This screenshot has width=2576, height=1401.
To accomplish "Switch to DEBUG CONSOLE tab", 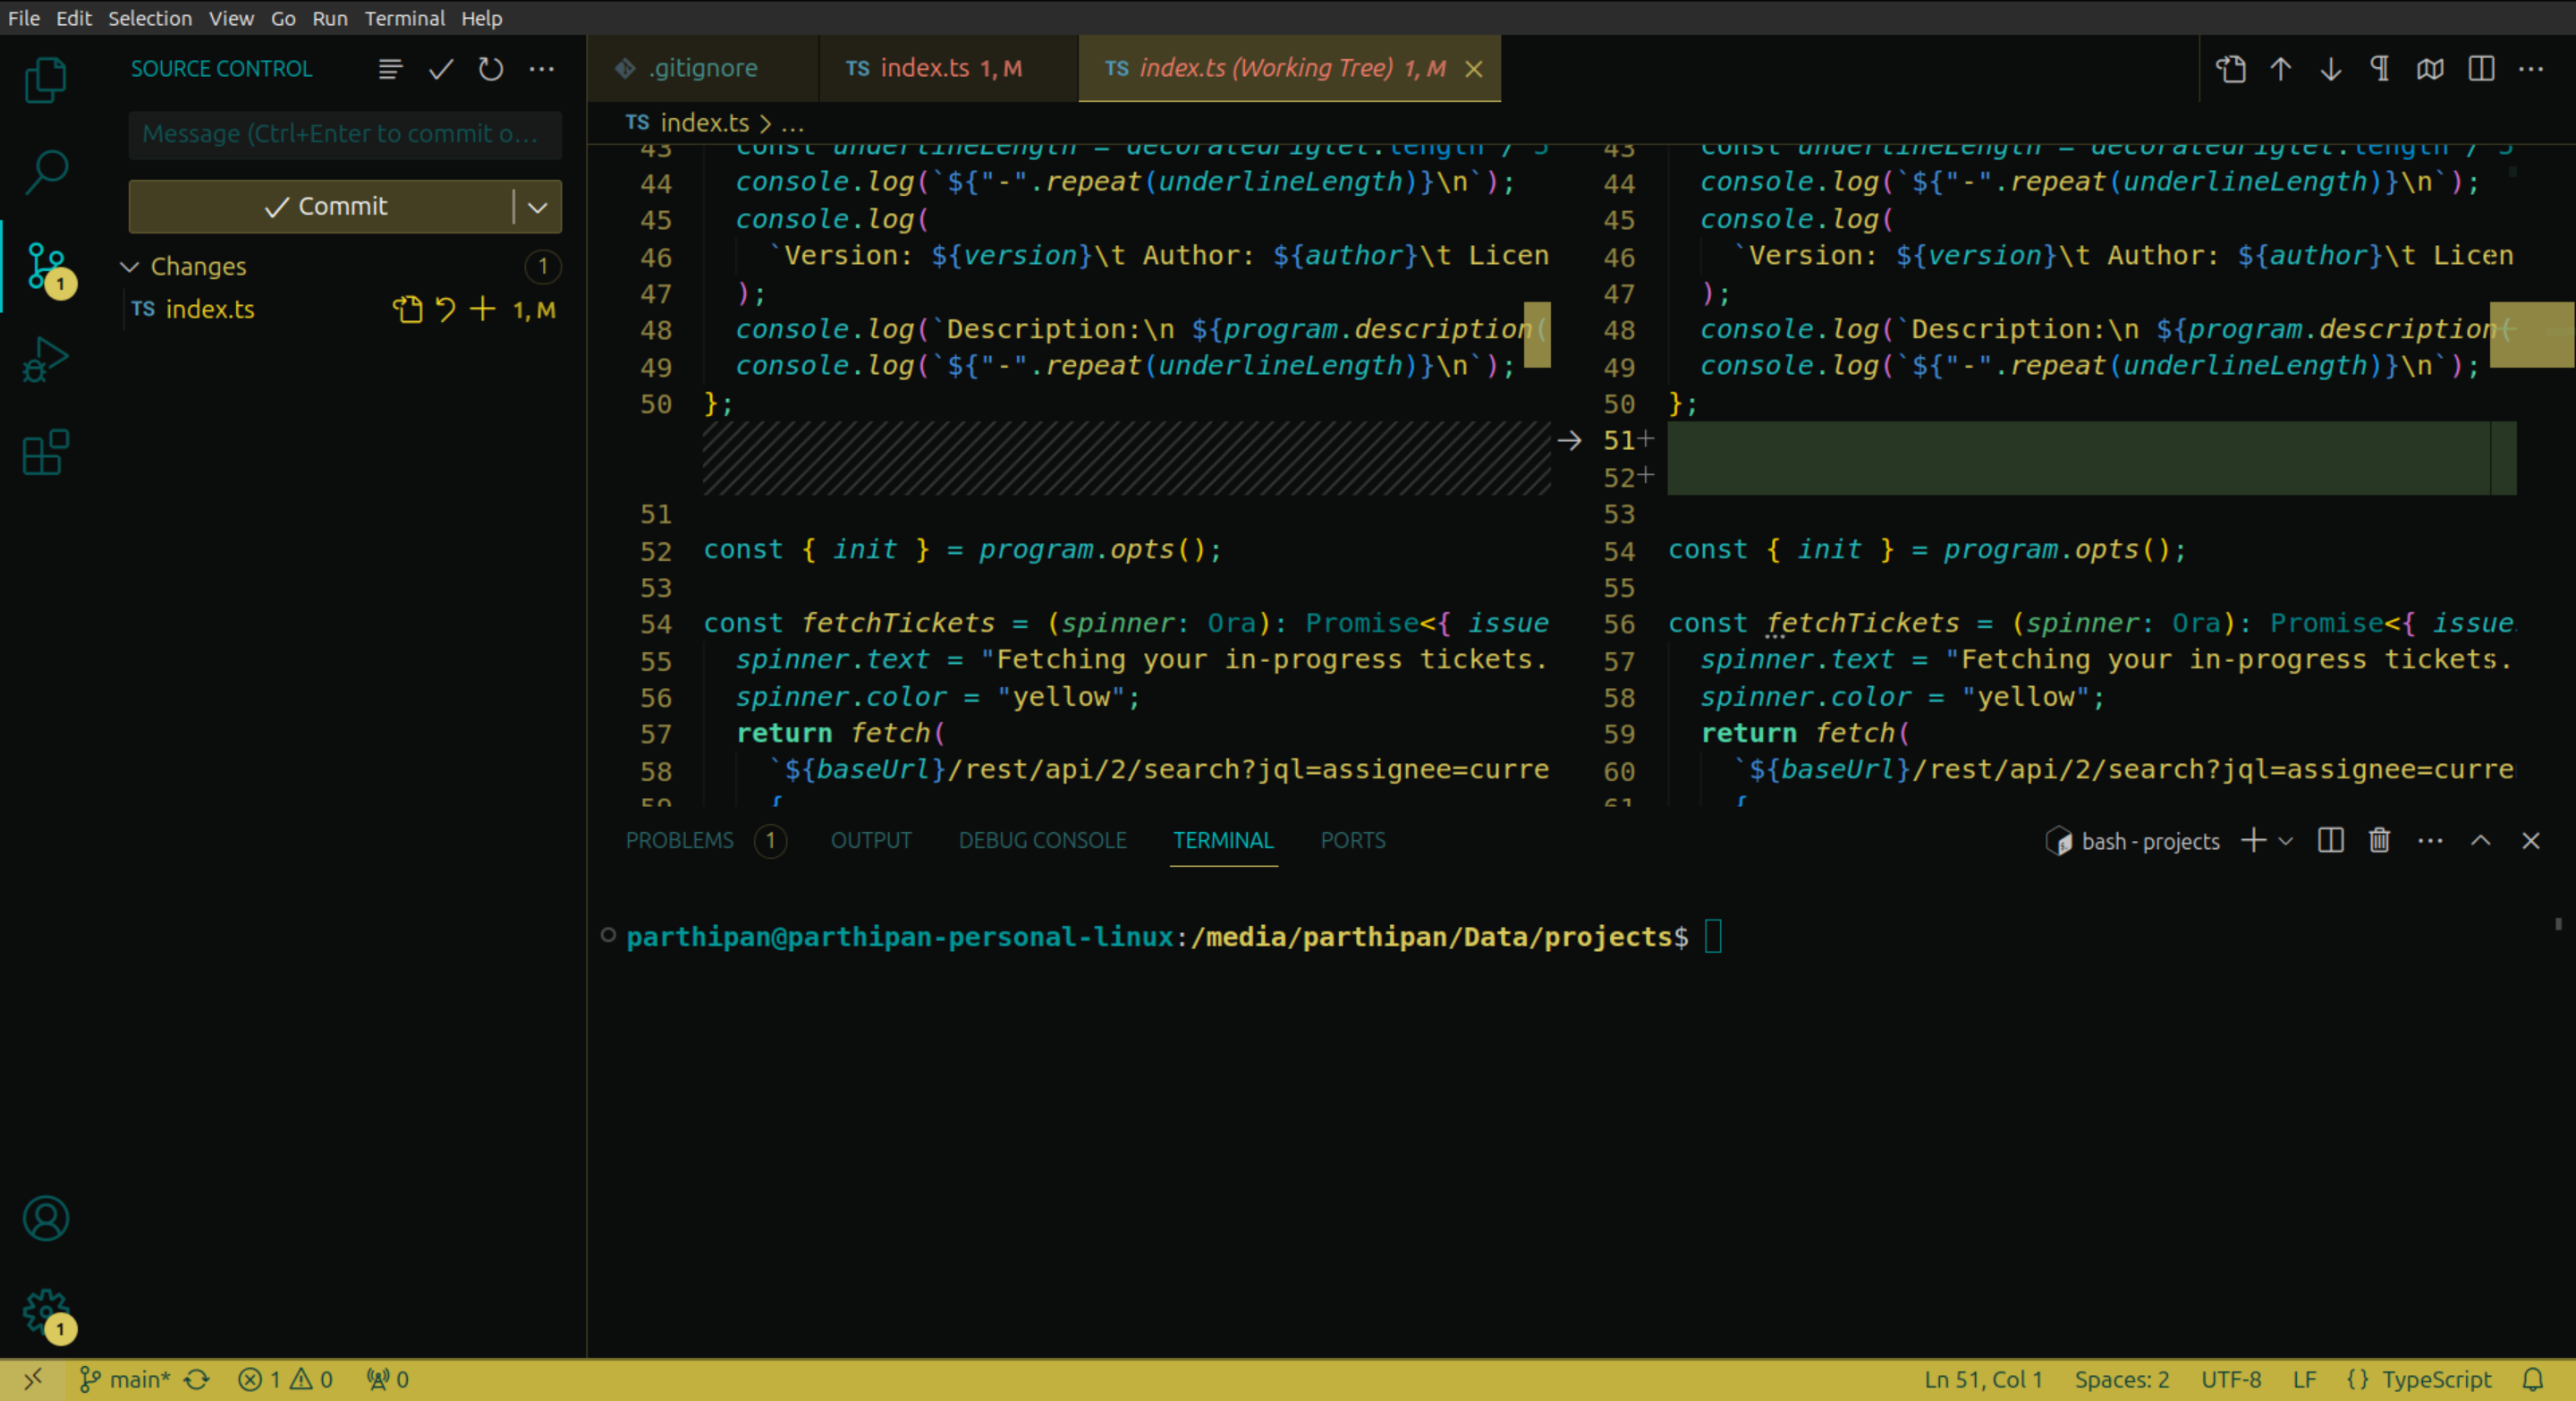I will (x=1043, y=841).
